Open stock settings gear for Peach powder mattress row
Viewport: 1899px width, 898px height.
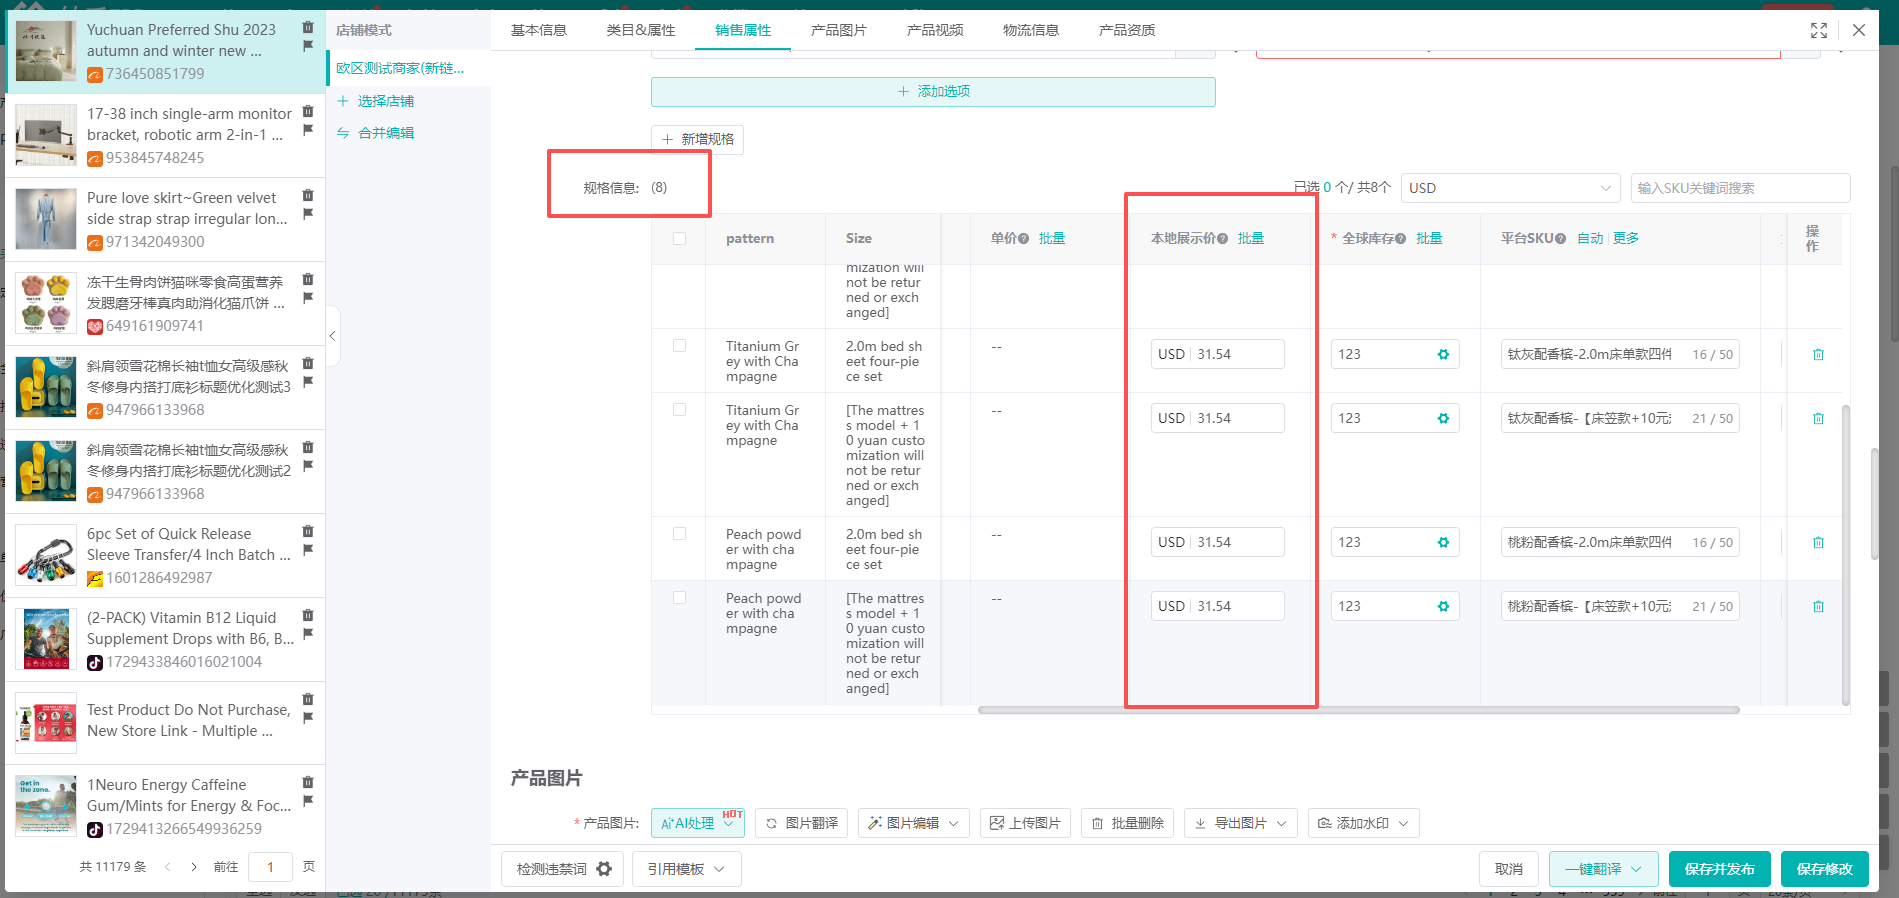click(1443, 606)
